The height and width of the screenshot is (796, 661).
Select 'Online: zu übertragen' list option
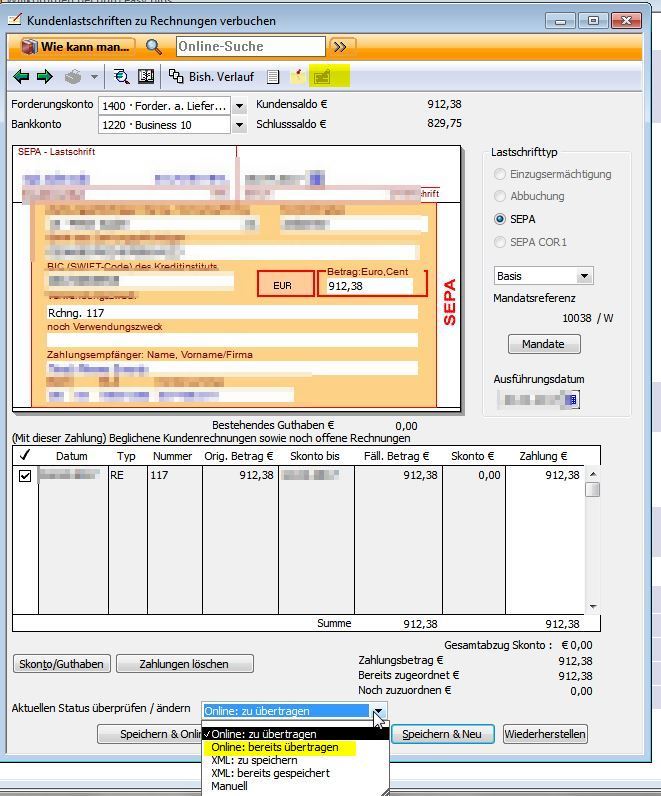[x=295, y=734]
